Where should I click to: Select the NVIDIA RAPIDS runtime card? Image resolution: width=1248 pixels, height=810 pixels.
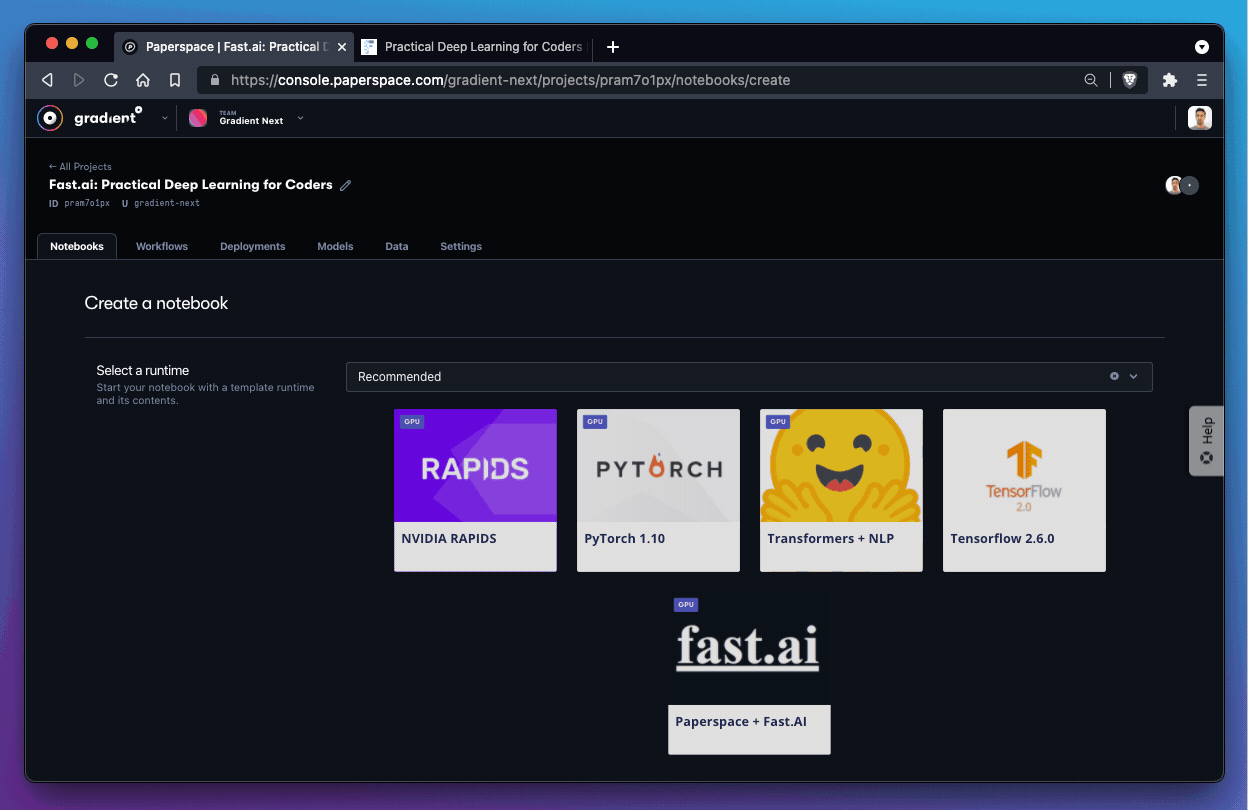[x=475, y=490]
